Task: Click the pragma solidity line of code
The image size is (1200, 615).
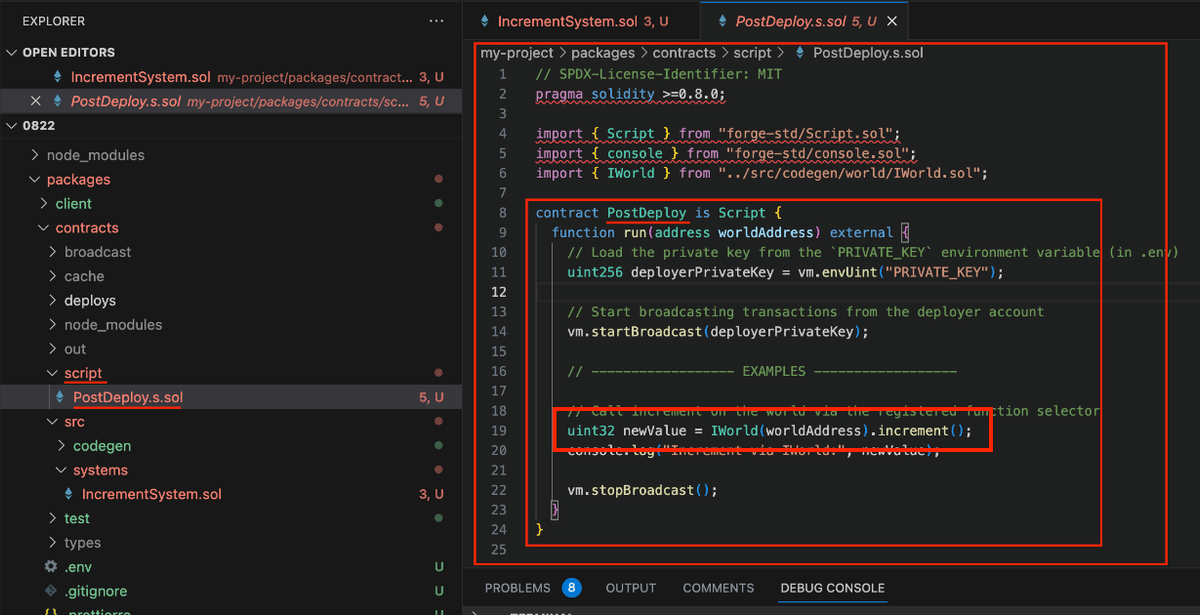Action: coord(630,94)
